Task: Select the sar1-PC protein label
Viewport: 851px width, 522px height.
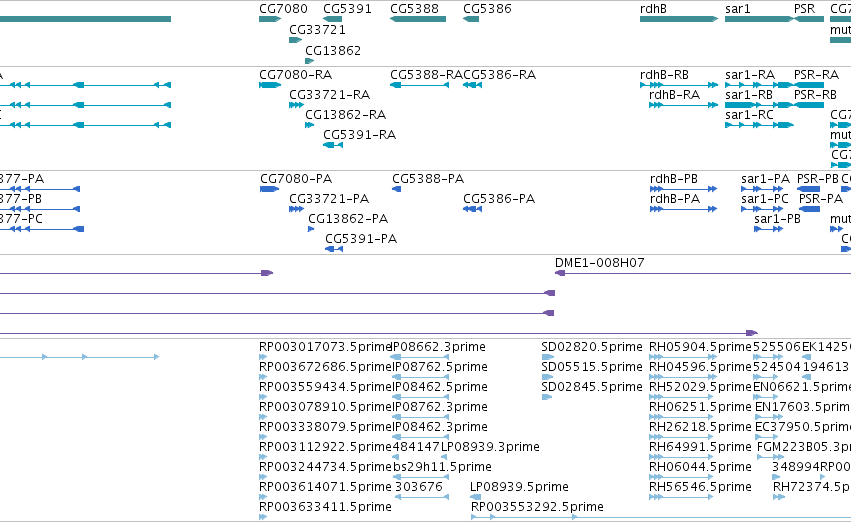Action: [x=765, y=199]
